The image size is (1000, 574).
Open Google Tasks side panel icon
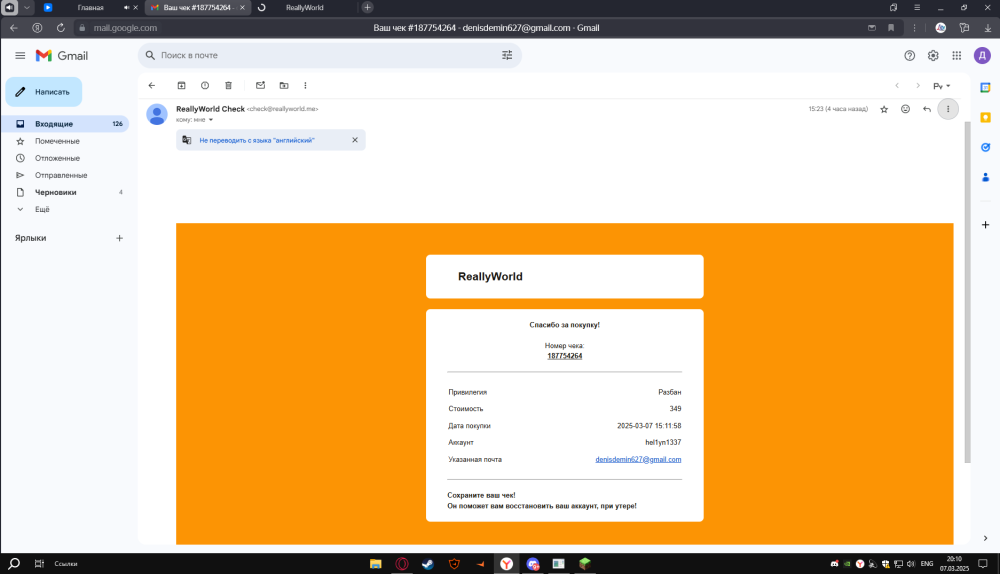(x=985, y=147)
